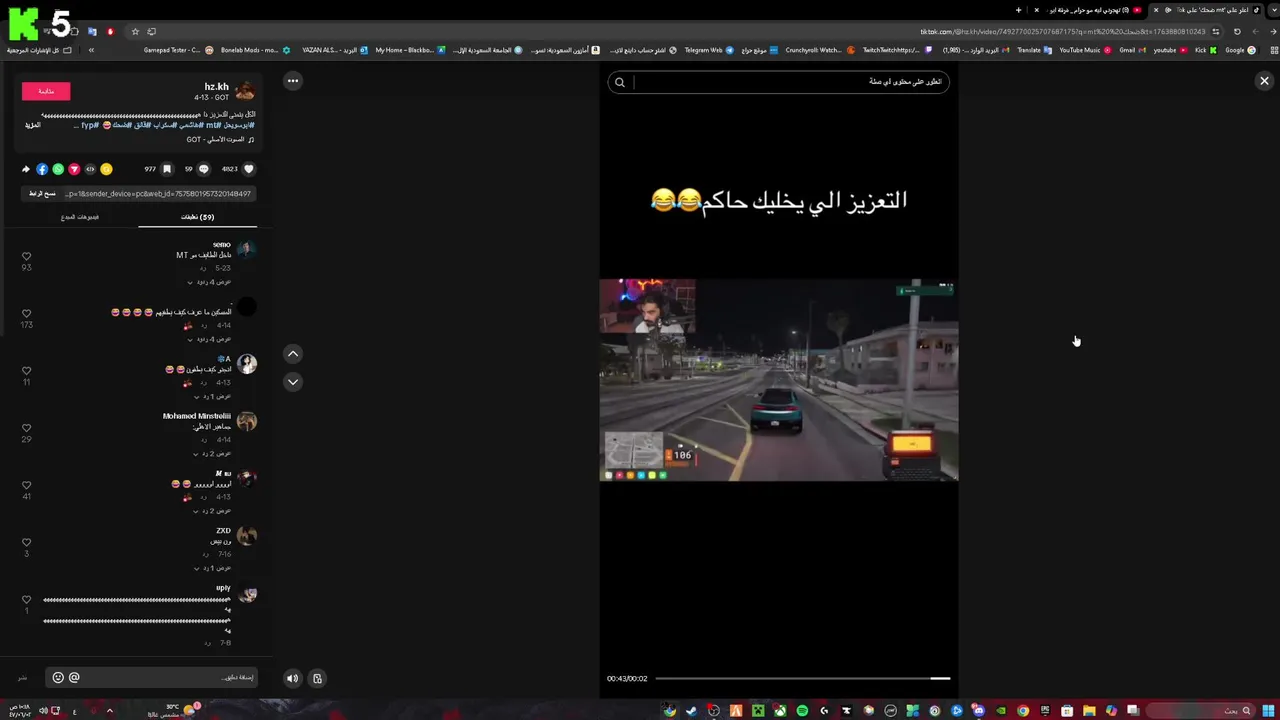Open the emoji picker for comment

click(x=58, y=677)
